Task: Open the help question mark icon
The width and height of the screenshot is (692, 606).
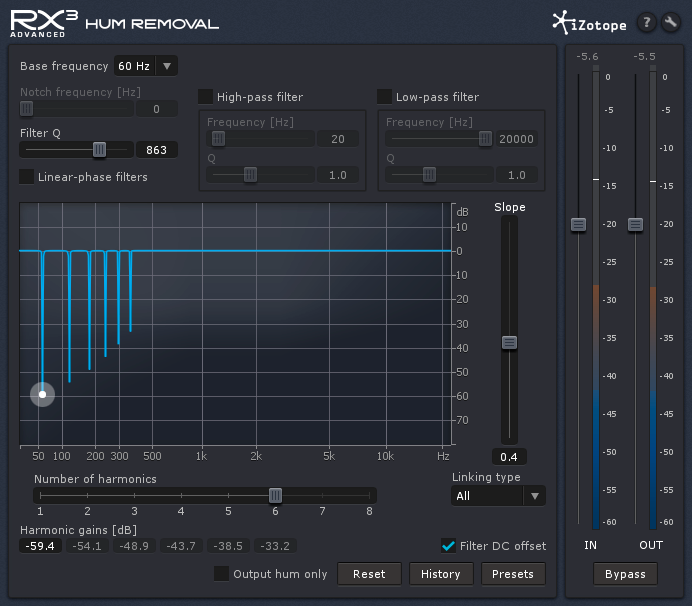Action: (647, 22)
